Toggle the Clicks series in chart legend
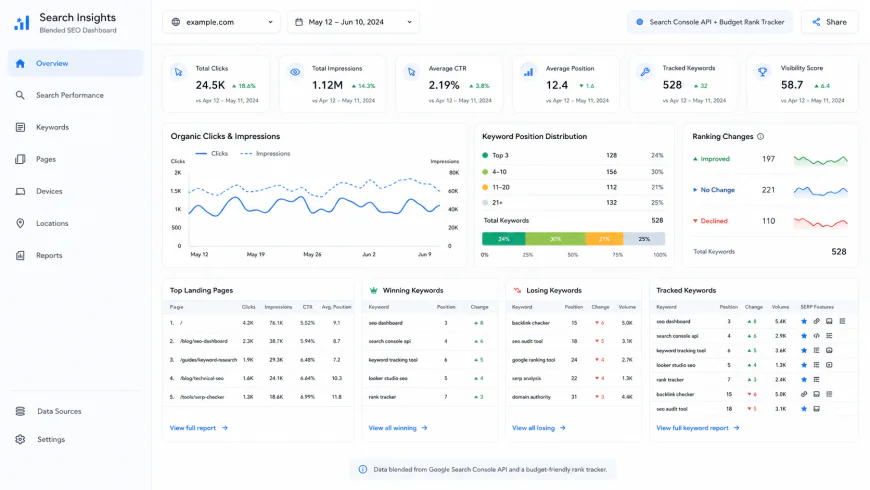The width and height of the screenshot is (870, 490). 211,154
